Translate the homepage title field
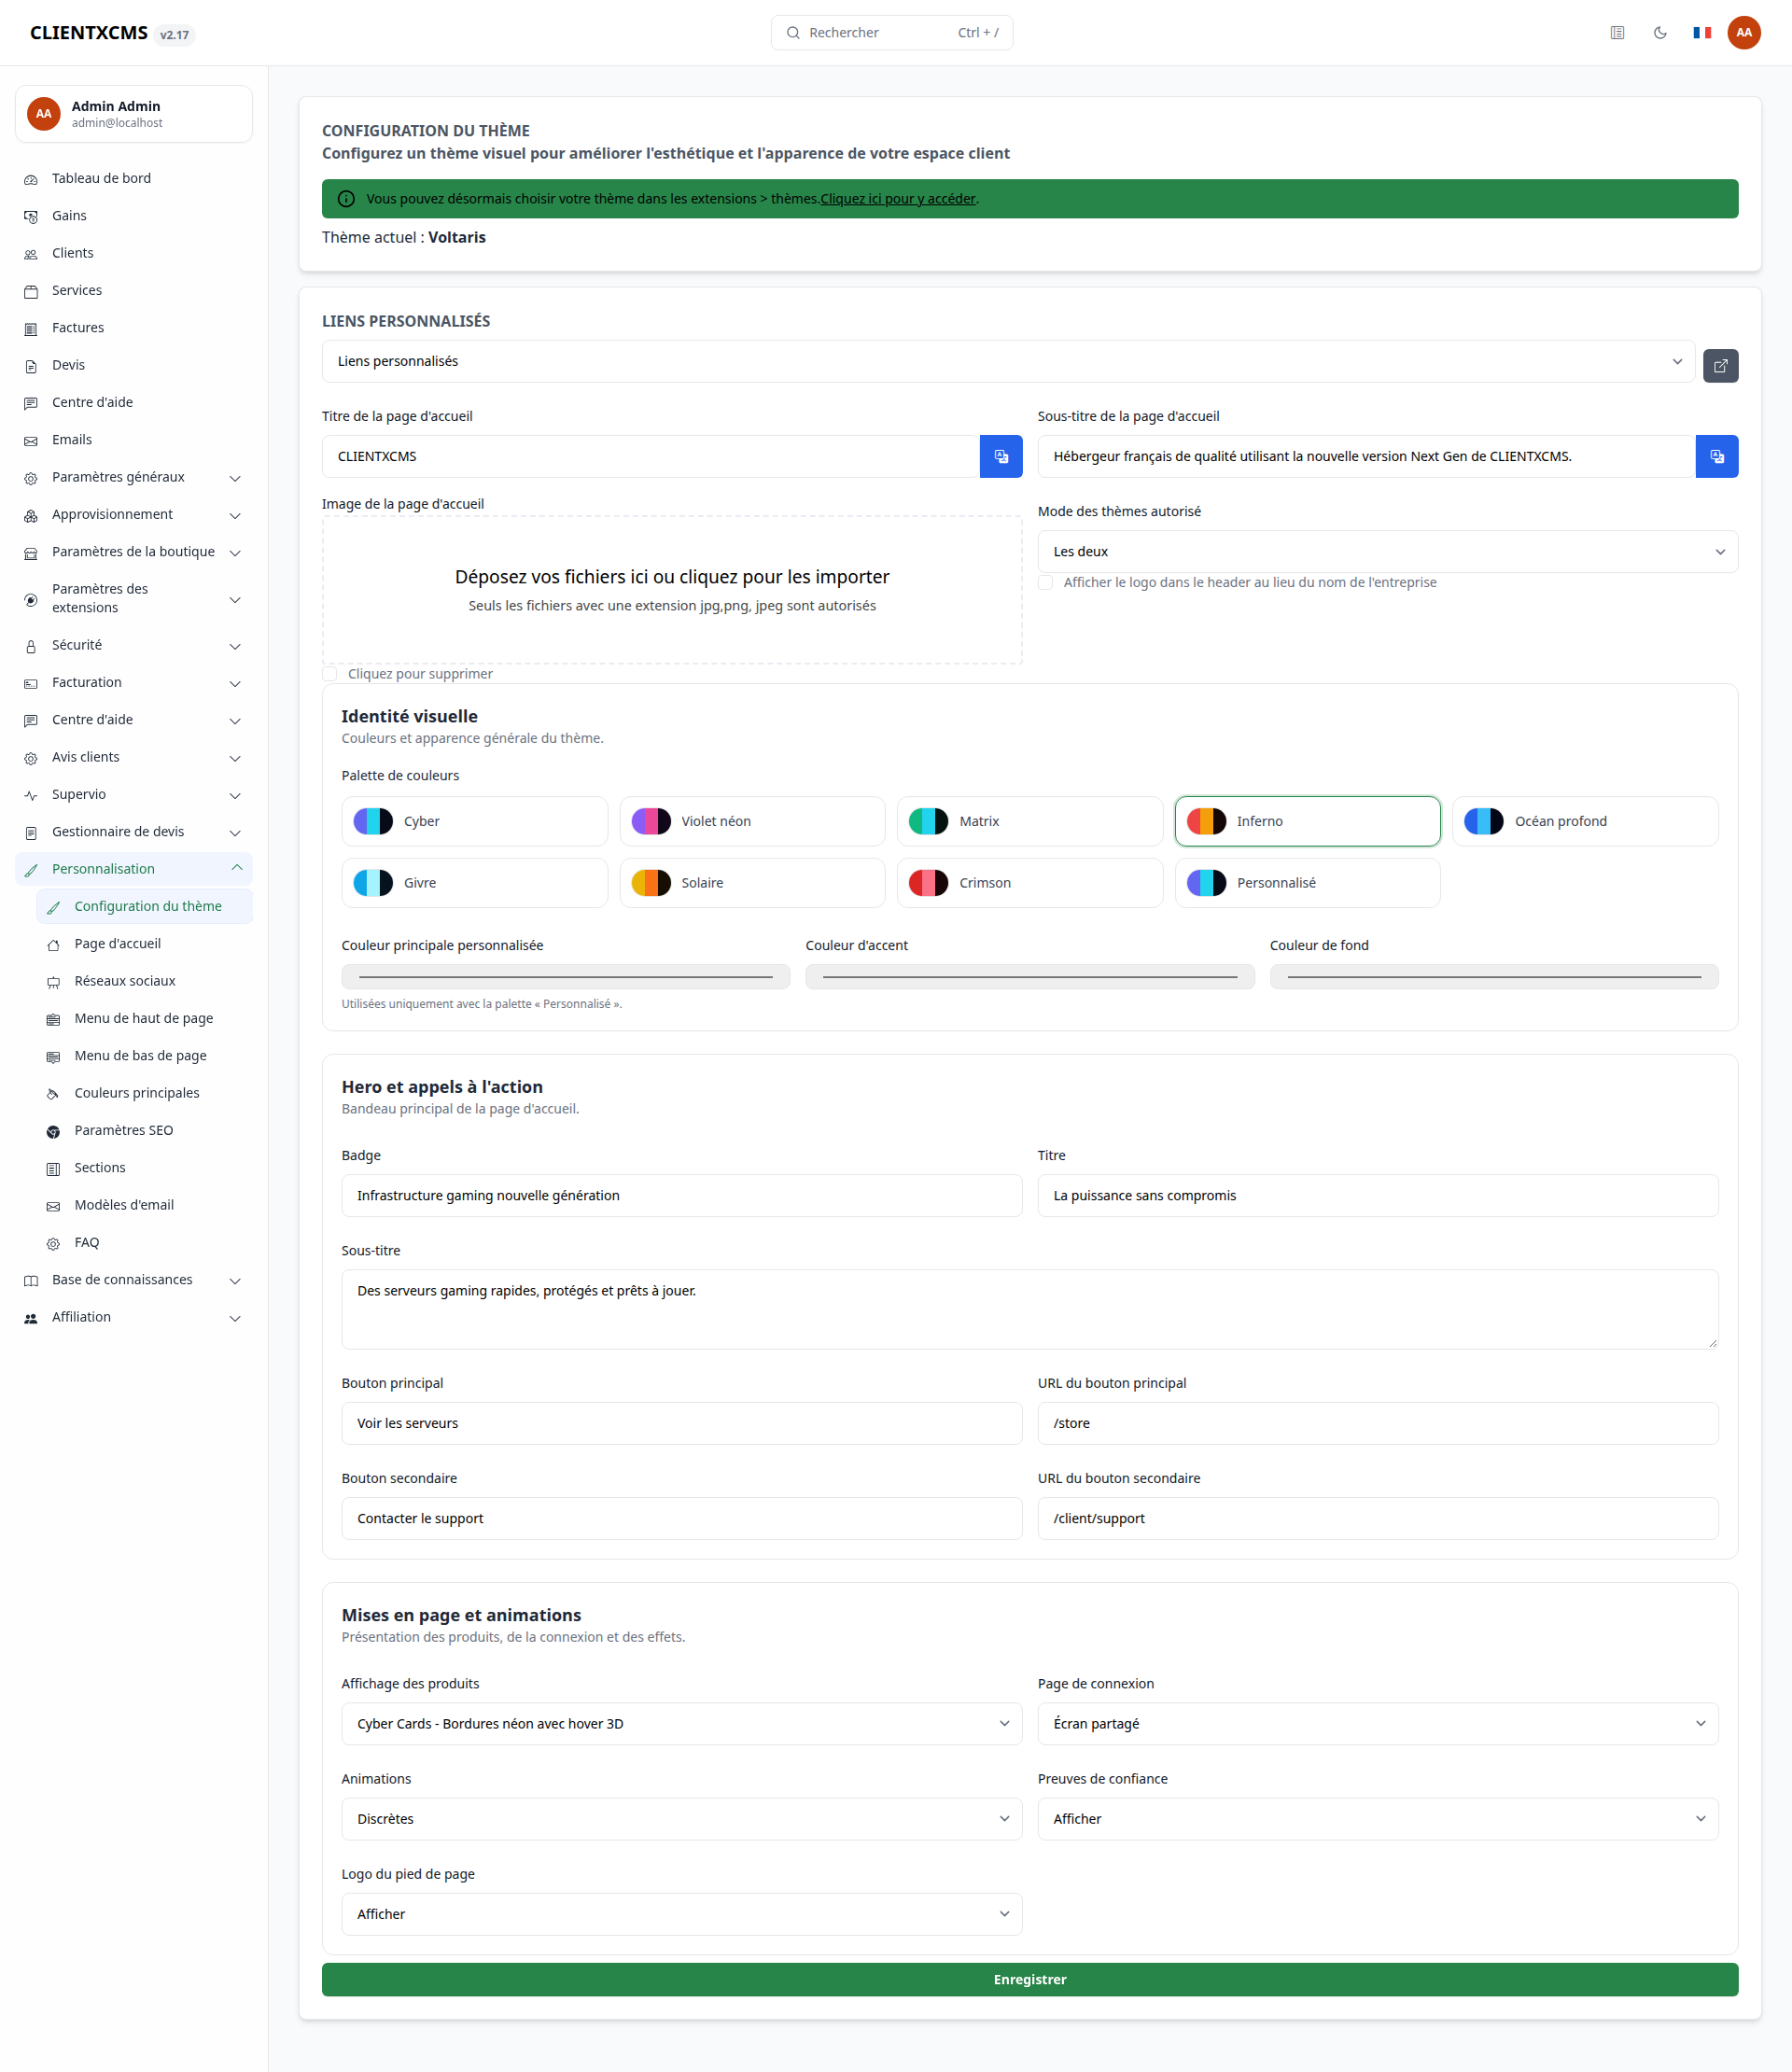This screenshot has width=1792, height=2072. 1001,456
